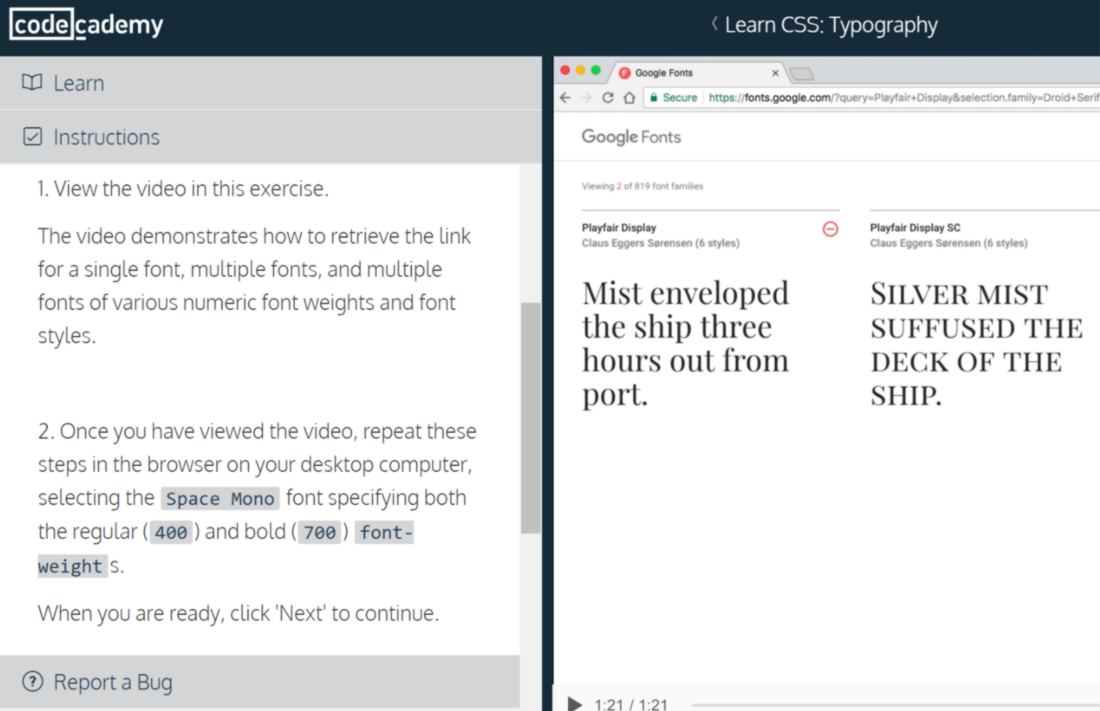
Task: Click the Report a Bug question icon
Action: (32, 682)
